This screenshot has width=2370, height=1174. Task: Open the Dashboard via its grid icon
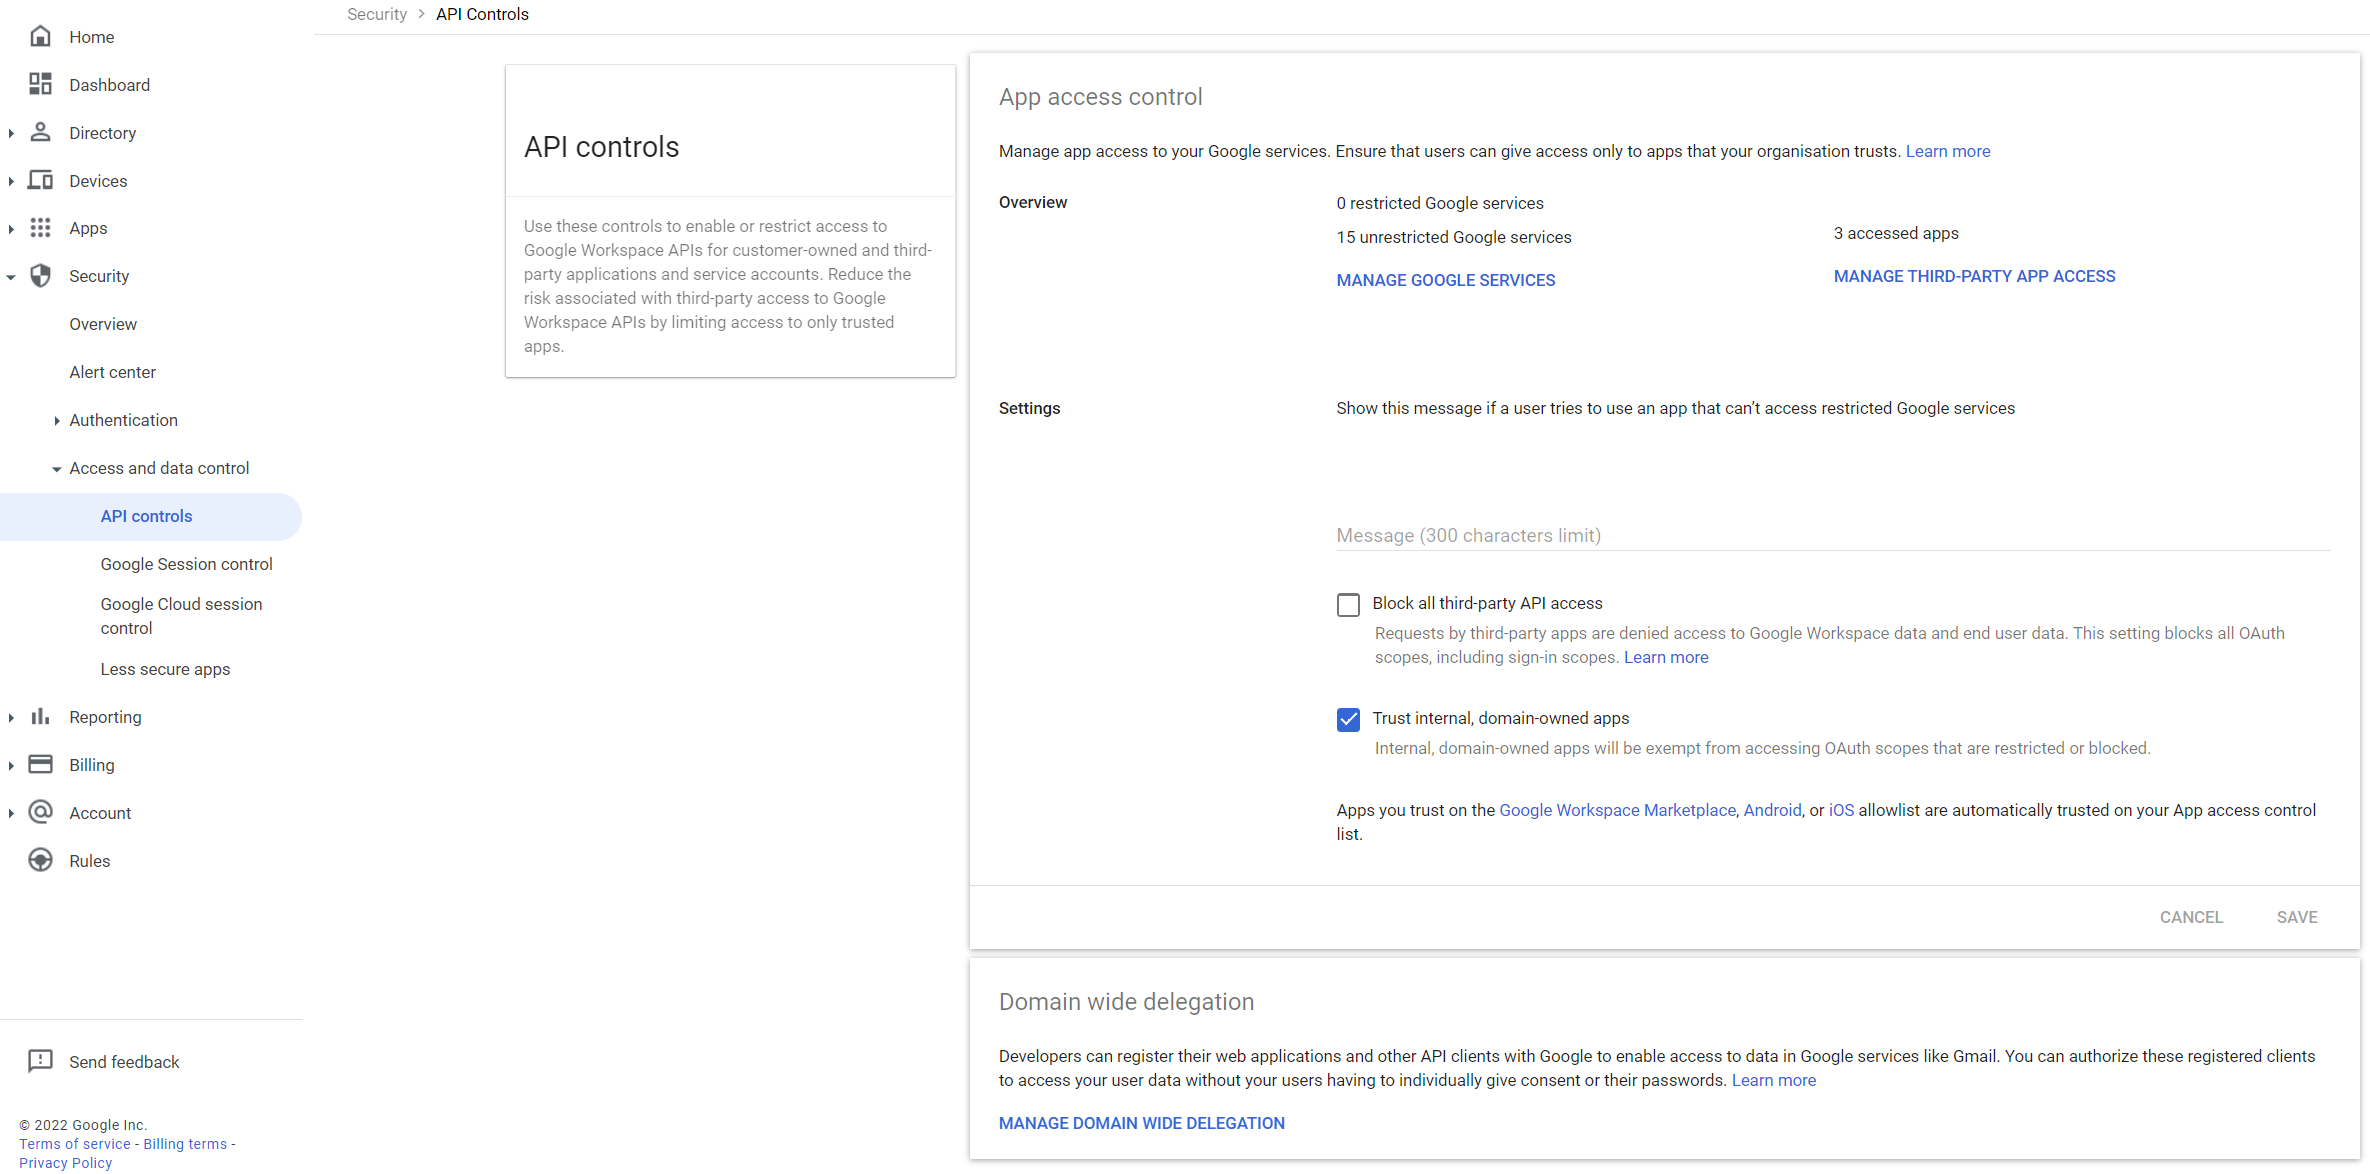coord(40,84)
